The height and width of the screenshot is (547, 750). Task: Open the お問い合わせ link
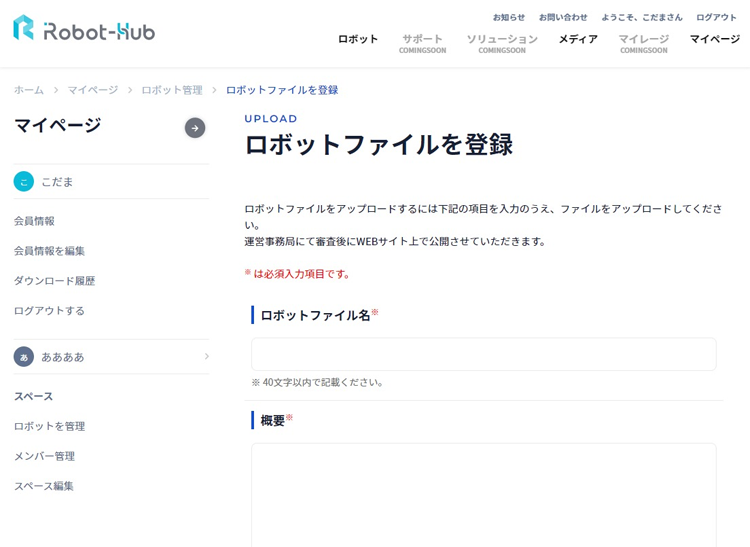[x=563, y=17]
